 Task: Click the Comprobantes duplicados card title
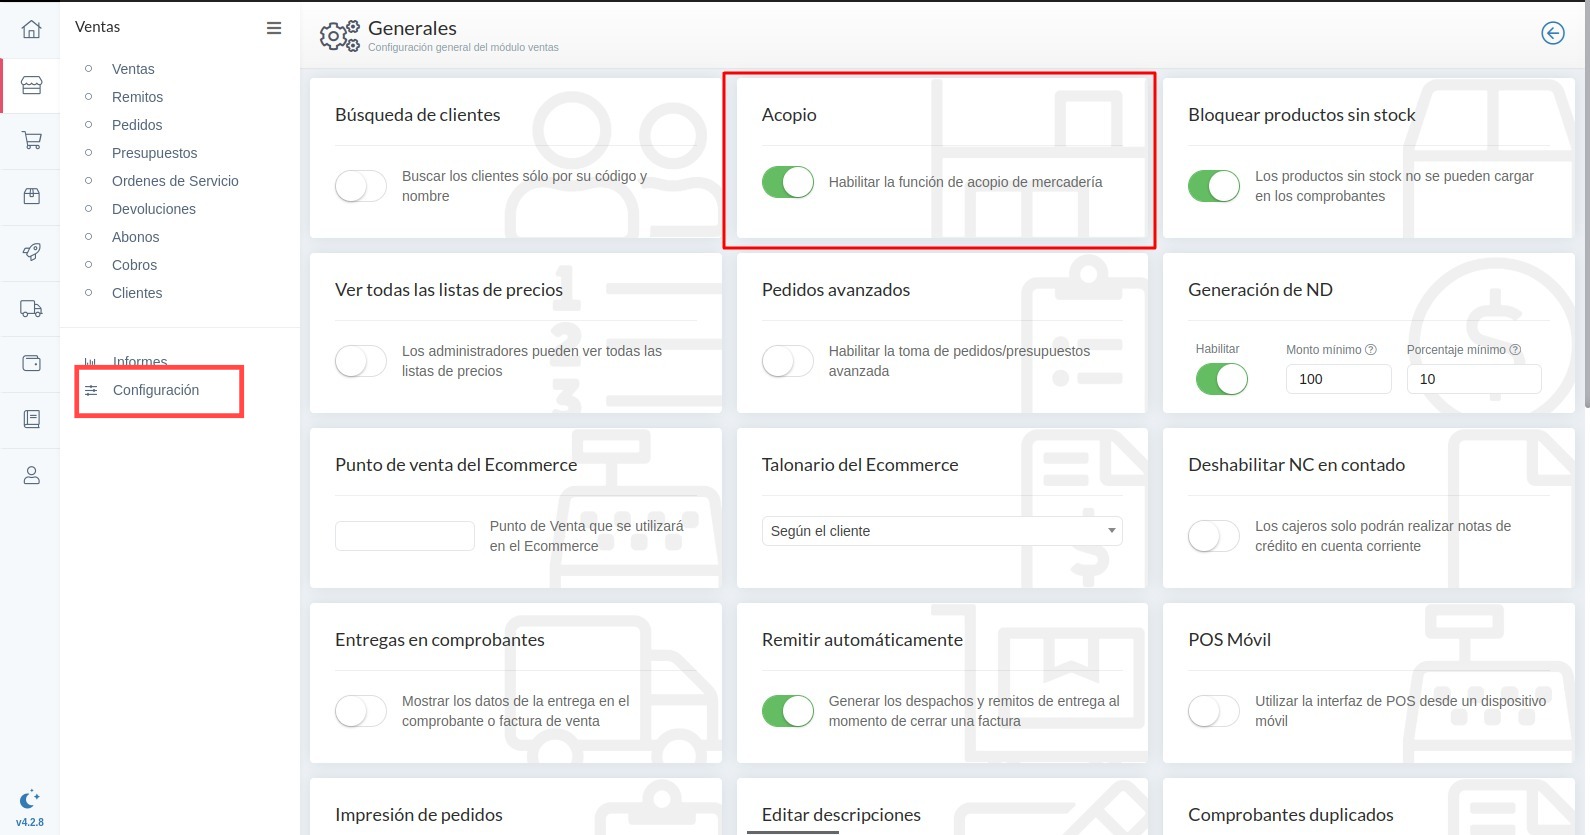(1291, 815)
